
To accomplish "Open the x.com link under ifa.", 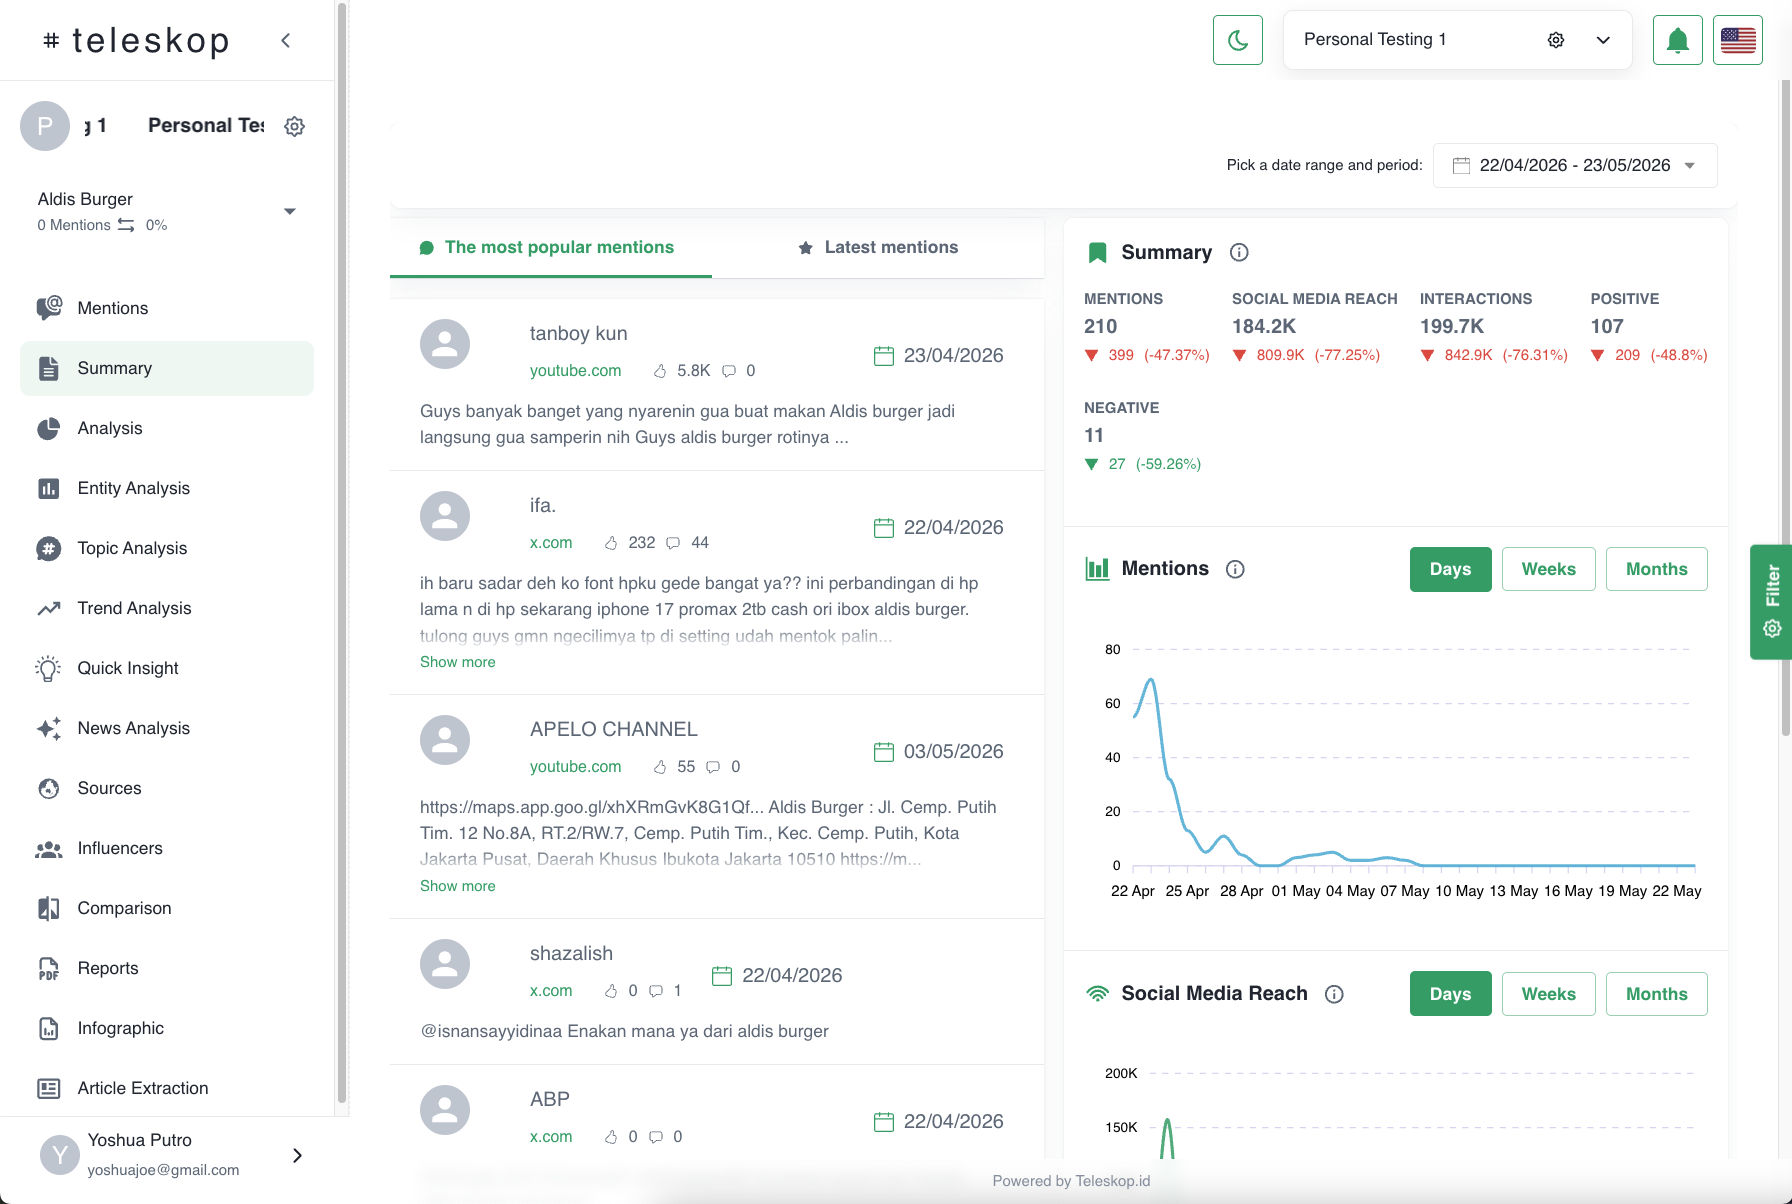I will click(x=551, y=542).
